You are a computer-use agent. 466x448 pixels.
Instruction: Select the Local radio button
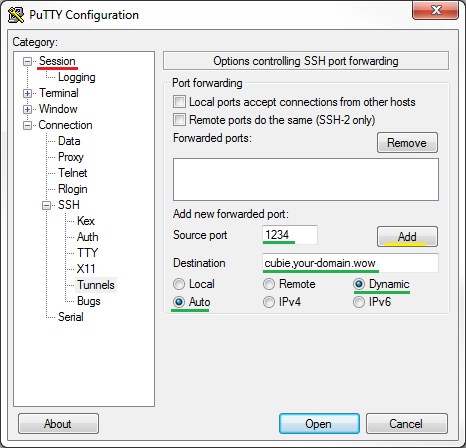(x=179, y=284)
